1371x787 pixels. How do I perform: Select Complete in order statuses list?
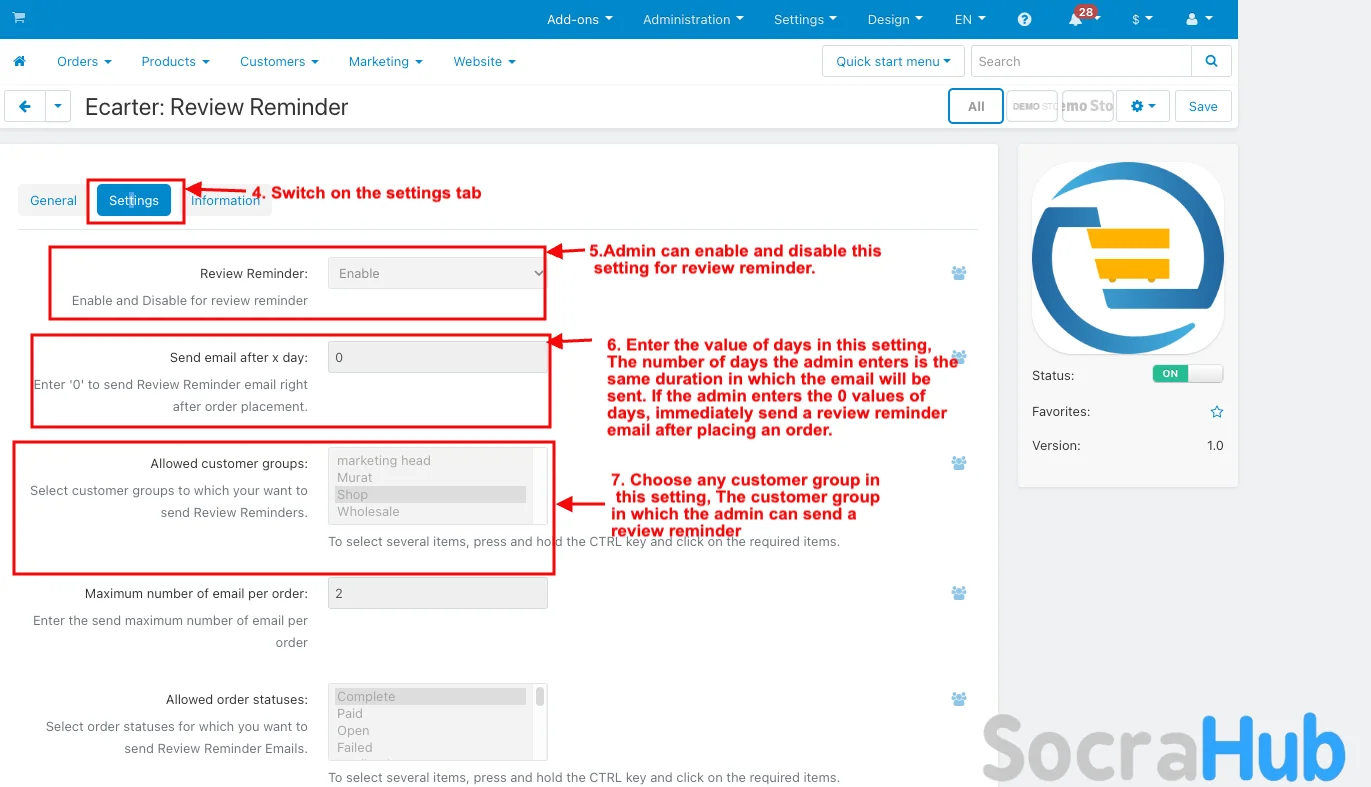click(x=430, y=697)
